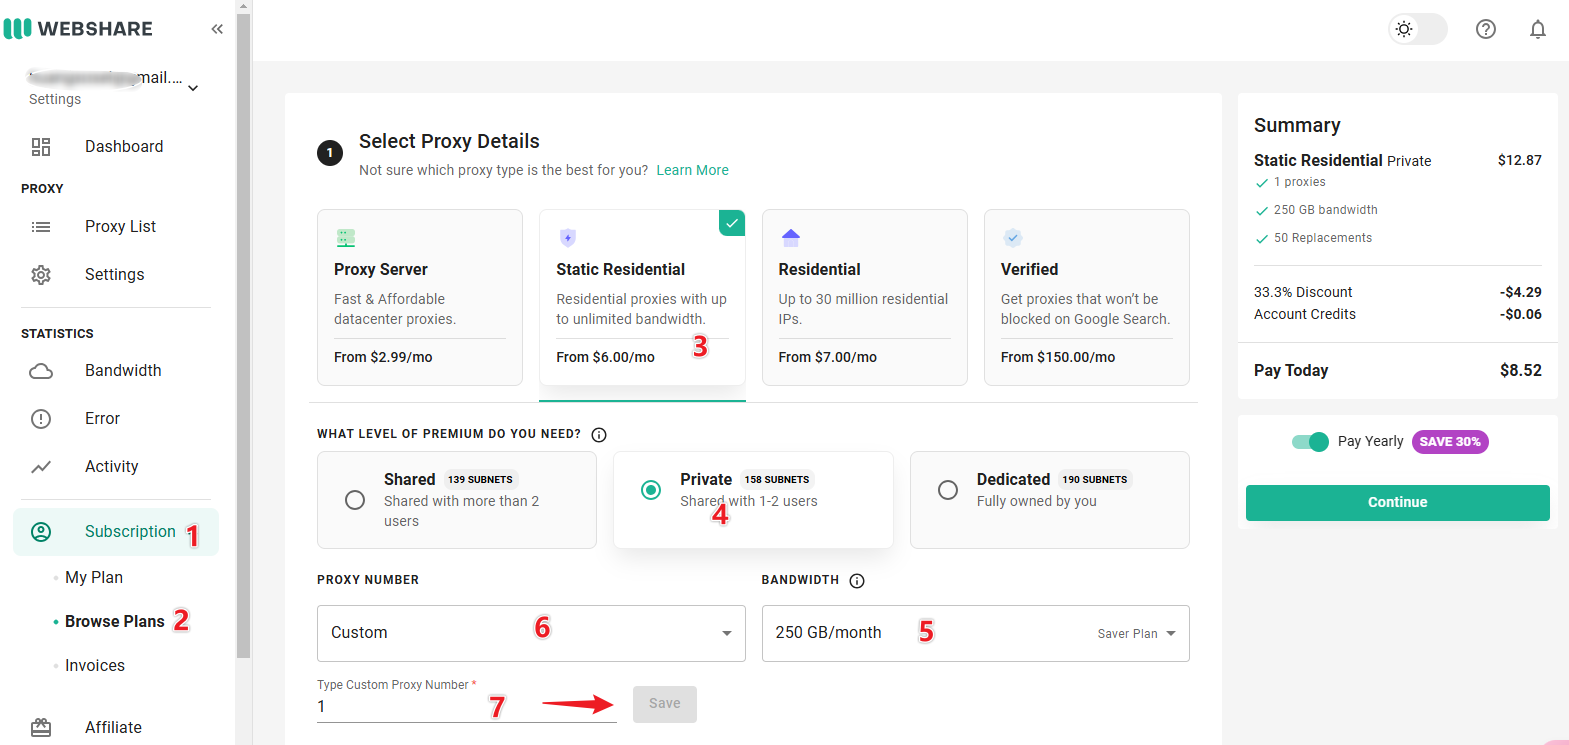Collapse the sidebar with double-chevron icon

(x=217, y=29)
